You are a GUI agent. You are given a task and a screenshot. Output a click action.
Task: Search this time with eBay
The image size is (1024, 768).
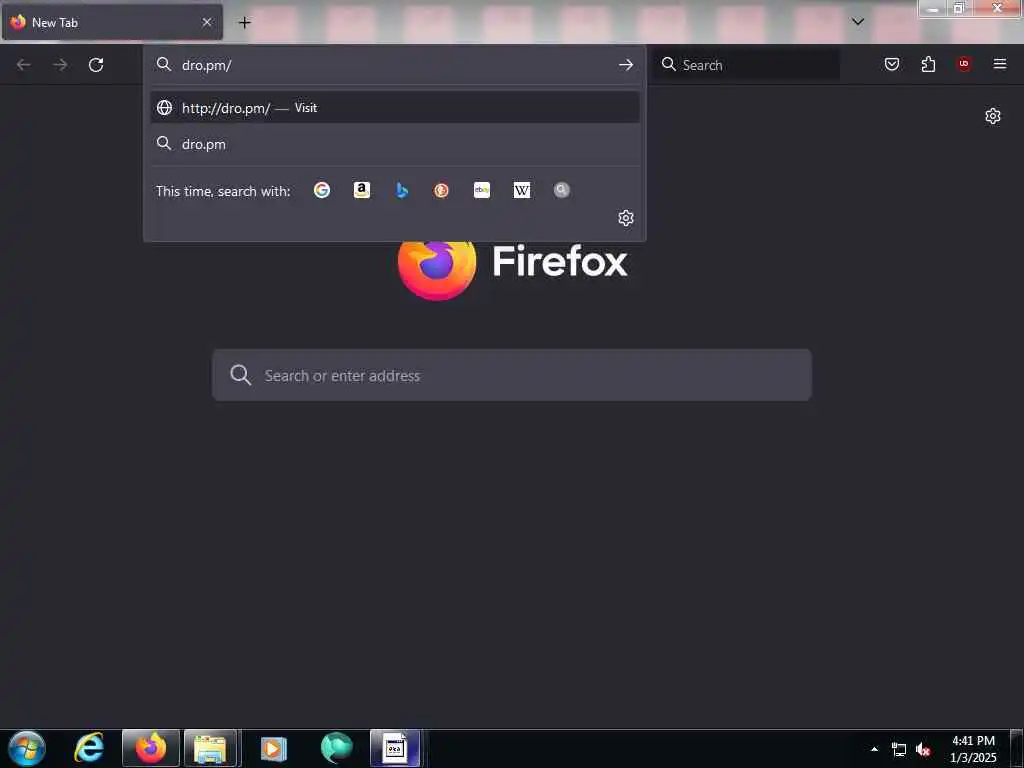[482, 190]
